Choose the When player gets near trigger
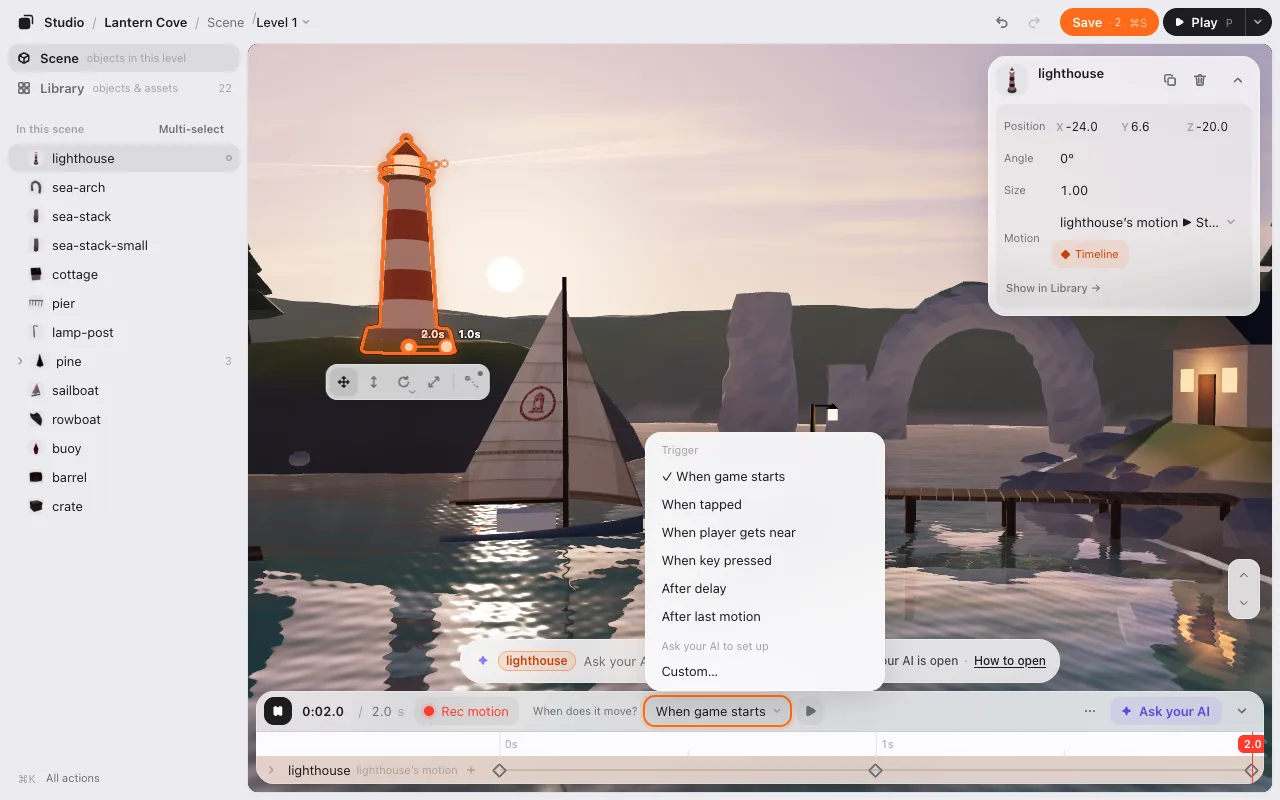Image resolution: width=1280 pixels, height=800 pixels. coord(765,532)
